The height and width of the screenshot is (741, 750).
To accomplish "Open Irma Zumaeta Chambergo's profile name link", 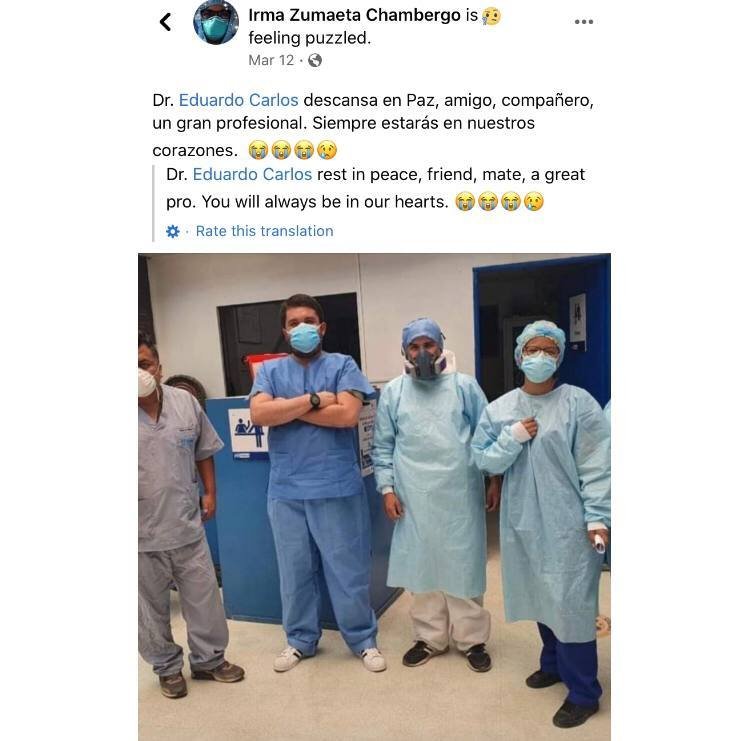I will coord(354,15).
